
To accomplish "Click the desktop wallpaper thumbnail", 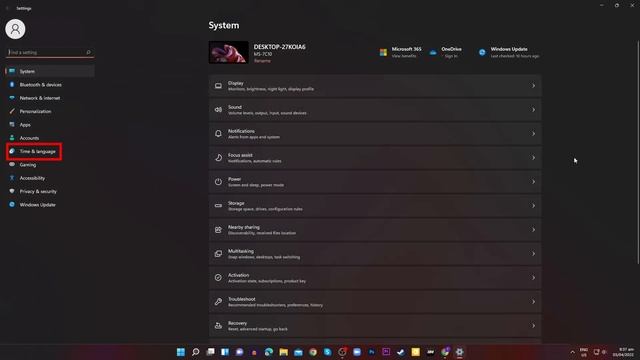I will tap(229, 52).
